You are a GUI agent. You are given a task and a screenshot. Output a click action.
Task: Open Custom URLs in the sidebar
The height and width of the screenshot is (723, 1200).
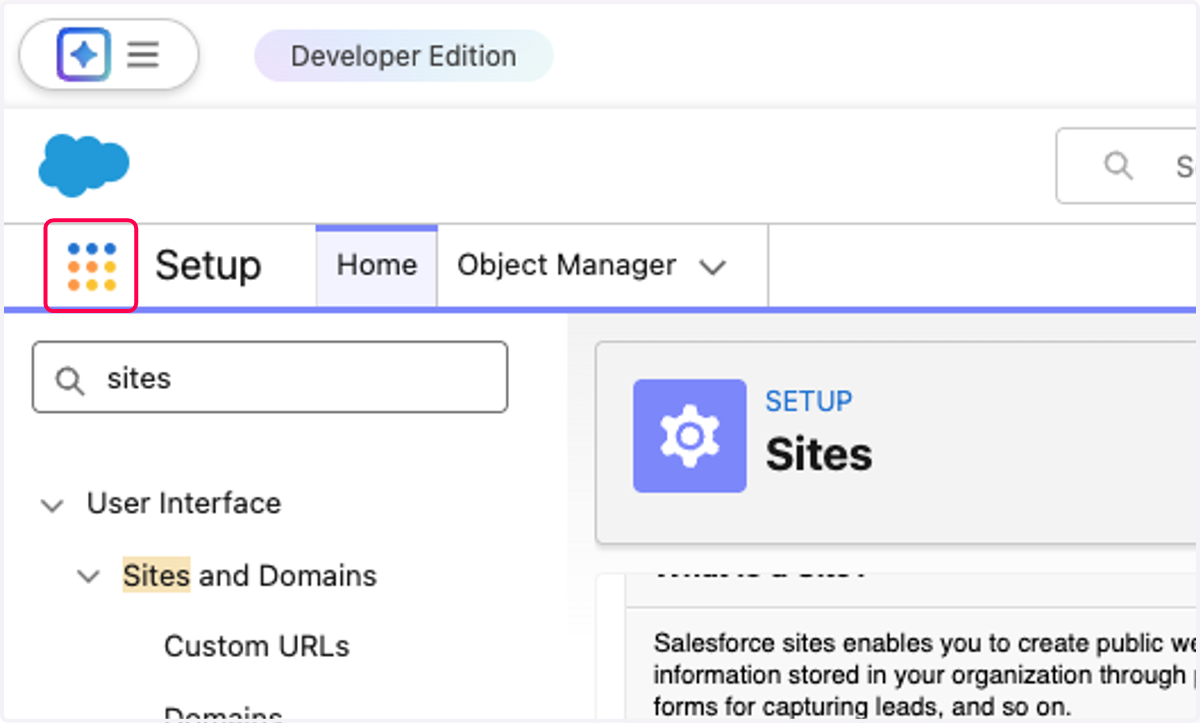point(257,646)
